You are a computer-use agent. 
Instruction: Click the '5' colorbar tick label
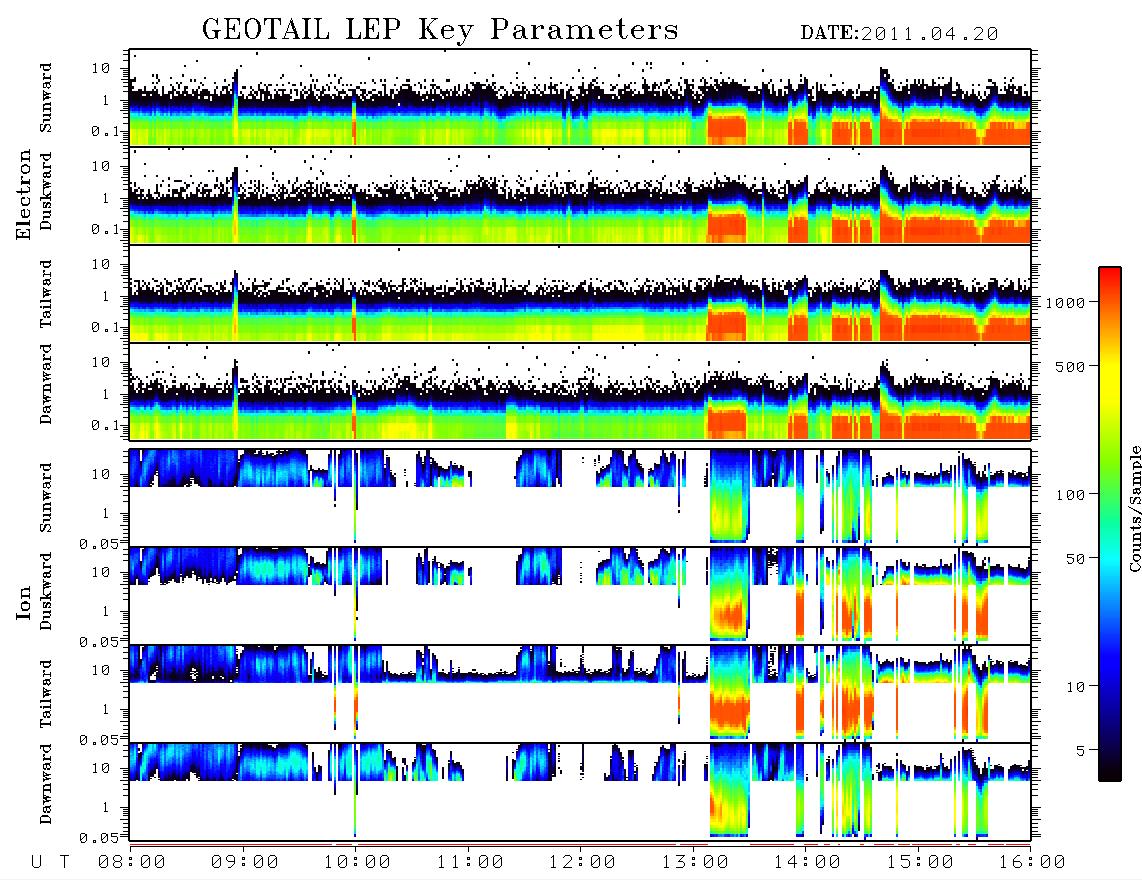(1080, 751)
